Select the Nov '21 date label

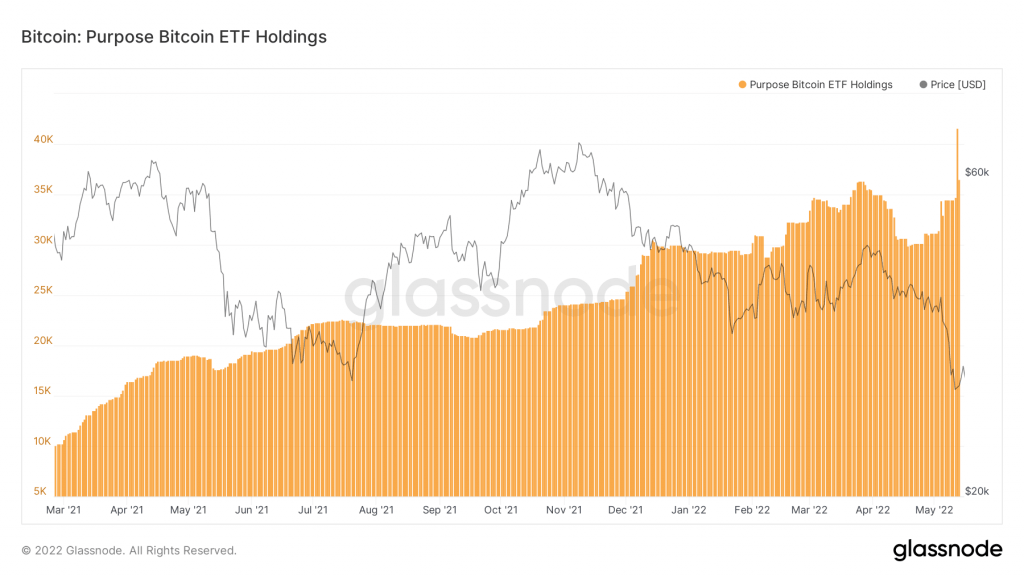click(564, 510)
